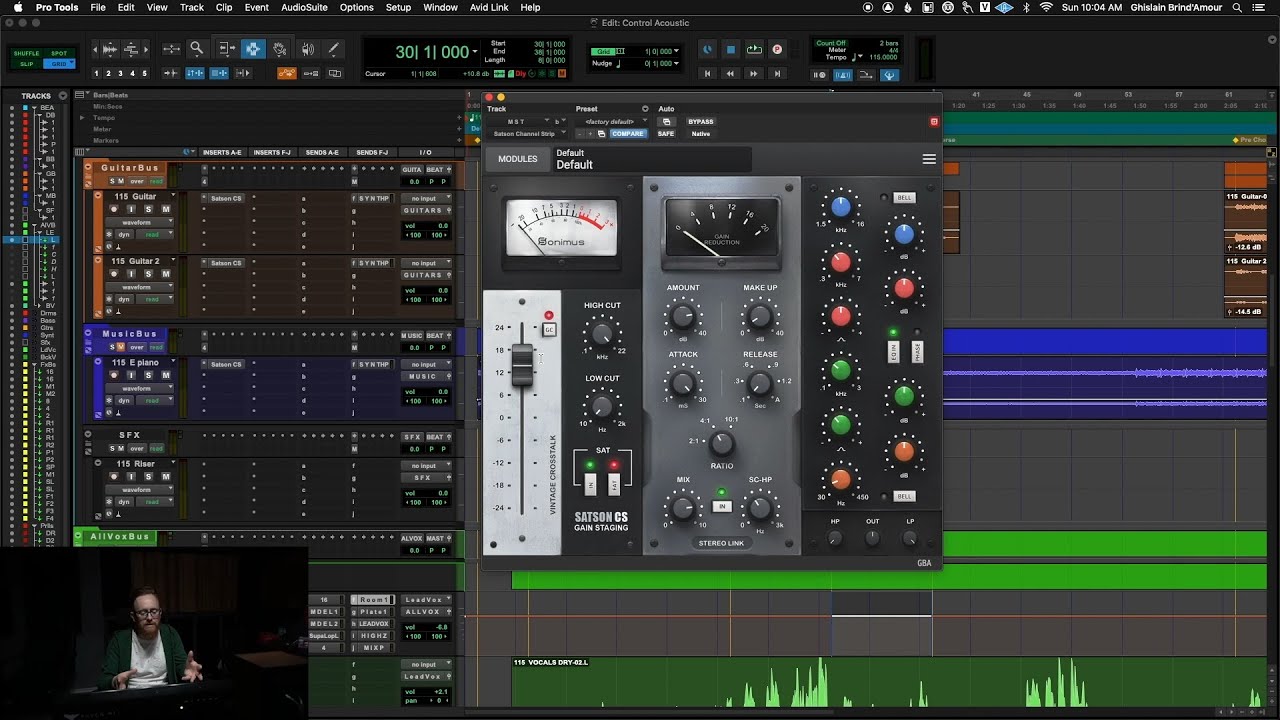Toggle Loop Playback in transport
Screen dimensions: 1280x720
pyautogui.click(x=754, y=49)
